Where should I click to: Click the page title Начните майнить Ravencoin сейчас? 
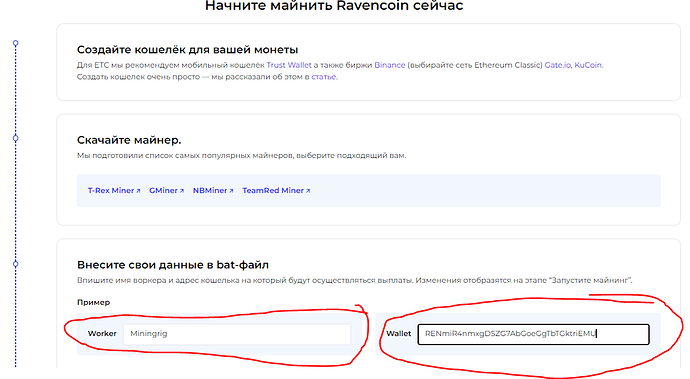click(334, 6)
